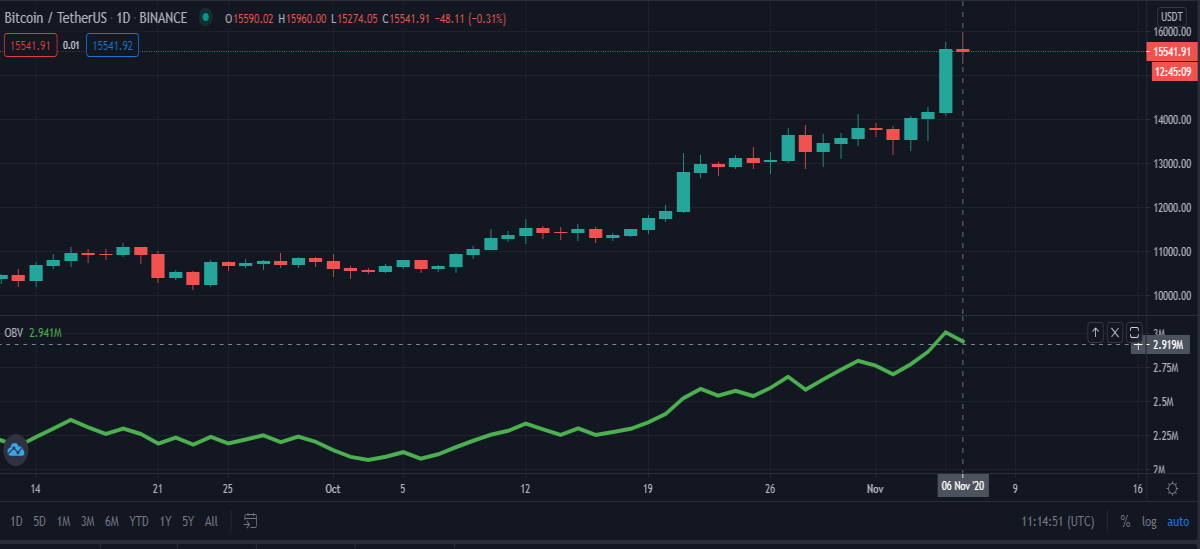
Task: Click the blue buy price 15541.92 button
Action: tap(113, 44)
